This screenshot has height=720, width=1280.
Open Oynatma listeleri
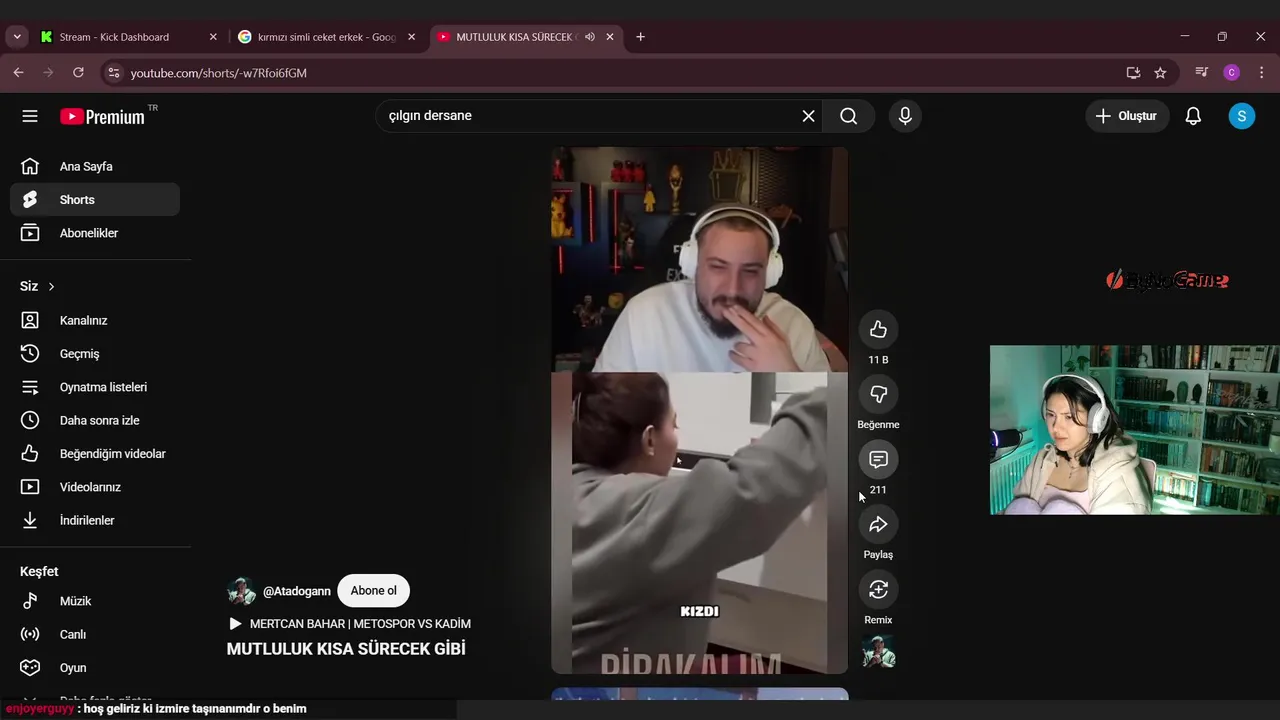pyautogui.click(x=95, y=387)
